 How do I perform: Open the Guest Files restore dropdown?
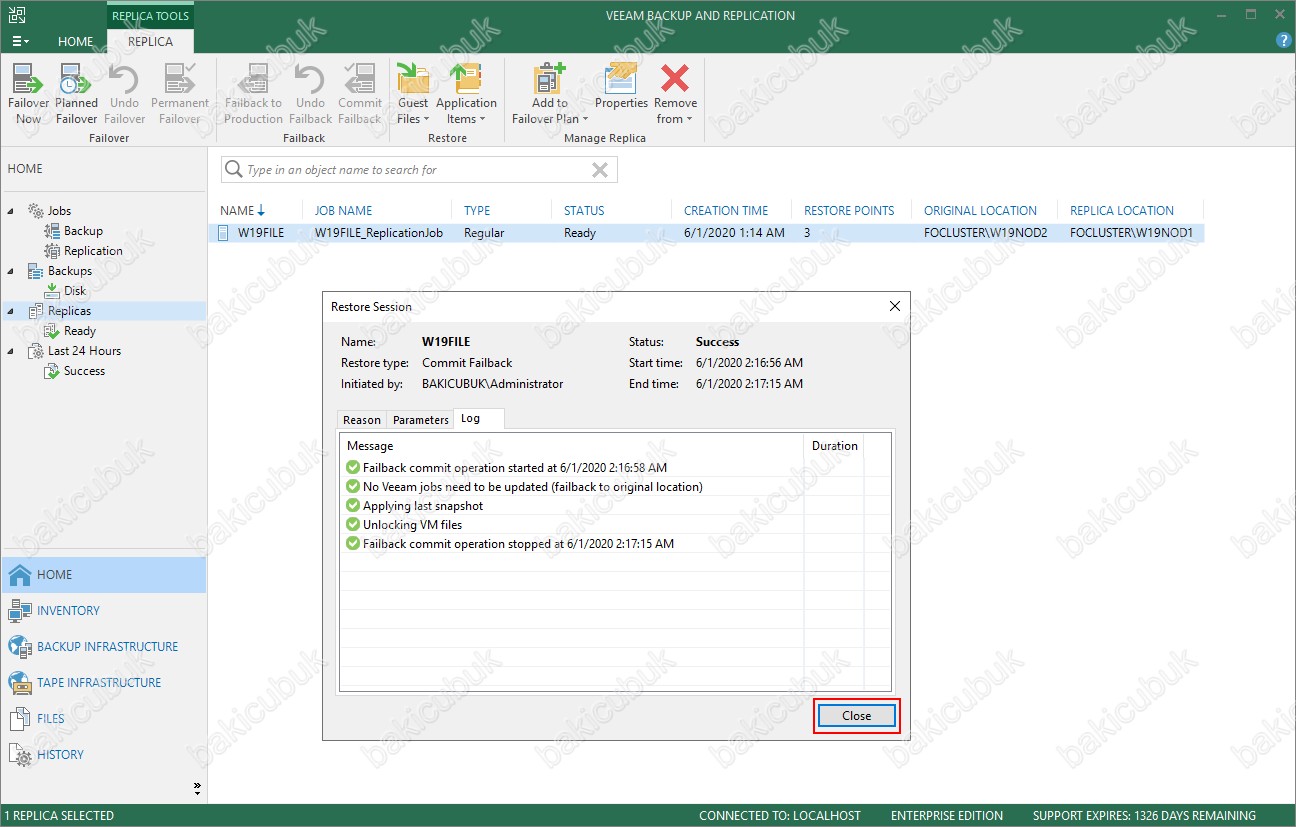click(413, 94)
